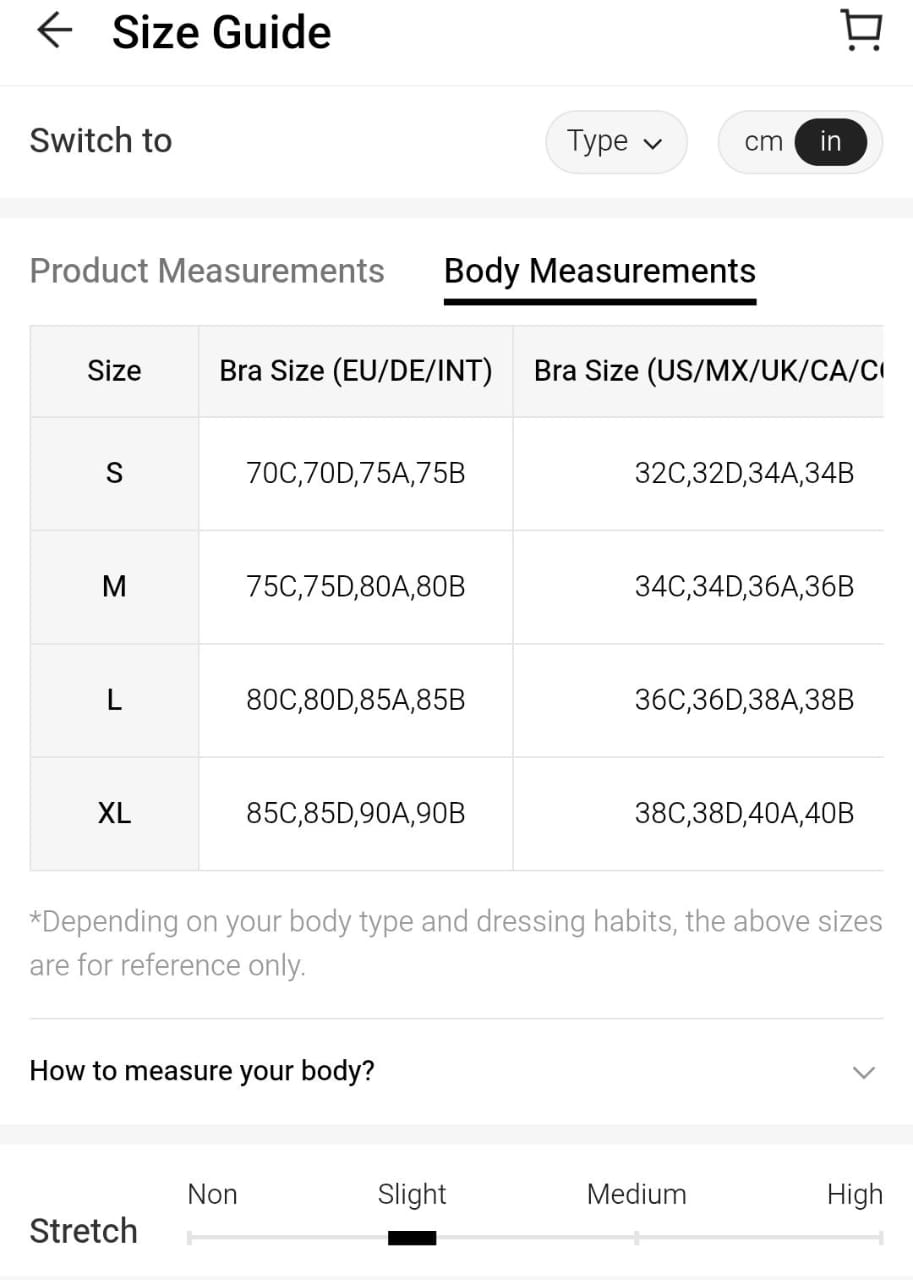
Task: Tap the back arrow icon
Action: (x=54, y=31)
